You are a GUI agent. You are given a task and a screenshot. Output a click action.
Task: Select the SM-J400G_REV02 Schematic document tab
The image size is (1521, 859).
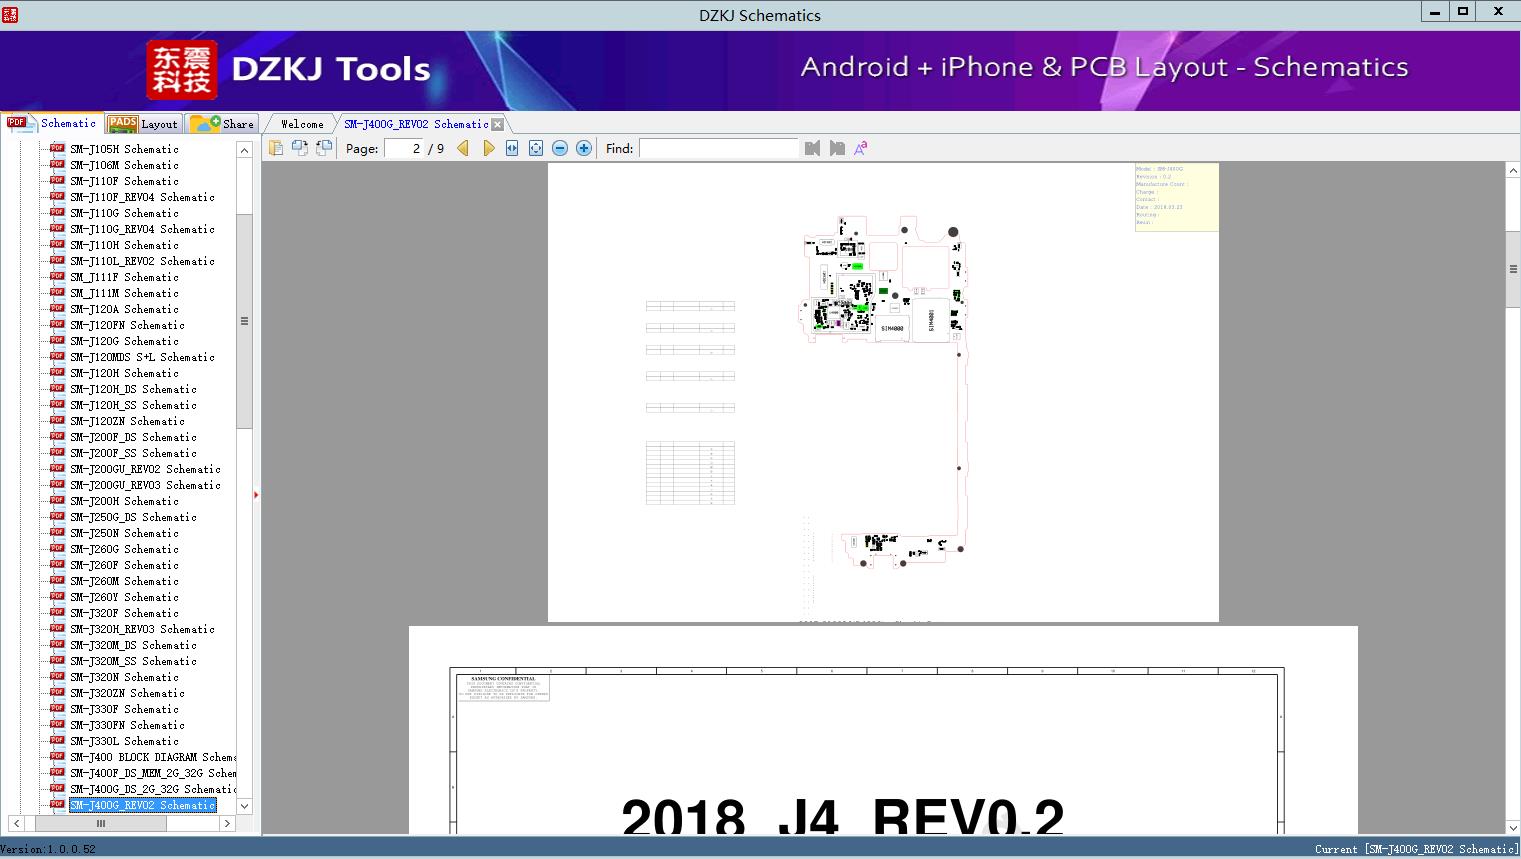pos(416,124)
